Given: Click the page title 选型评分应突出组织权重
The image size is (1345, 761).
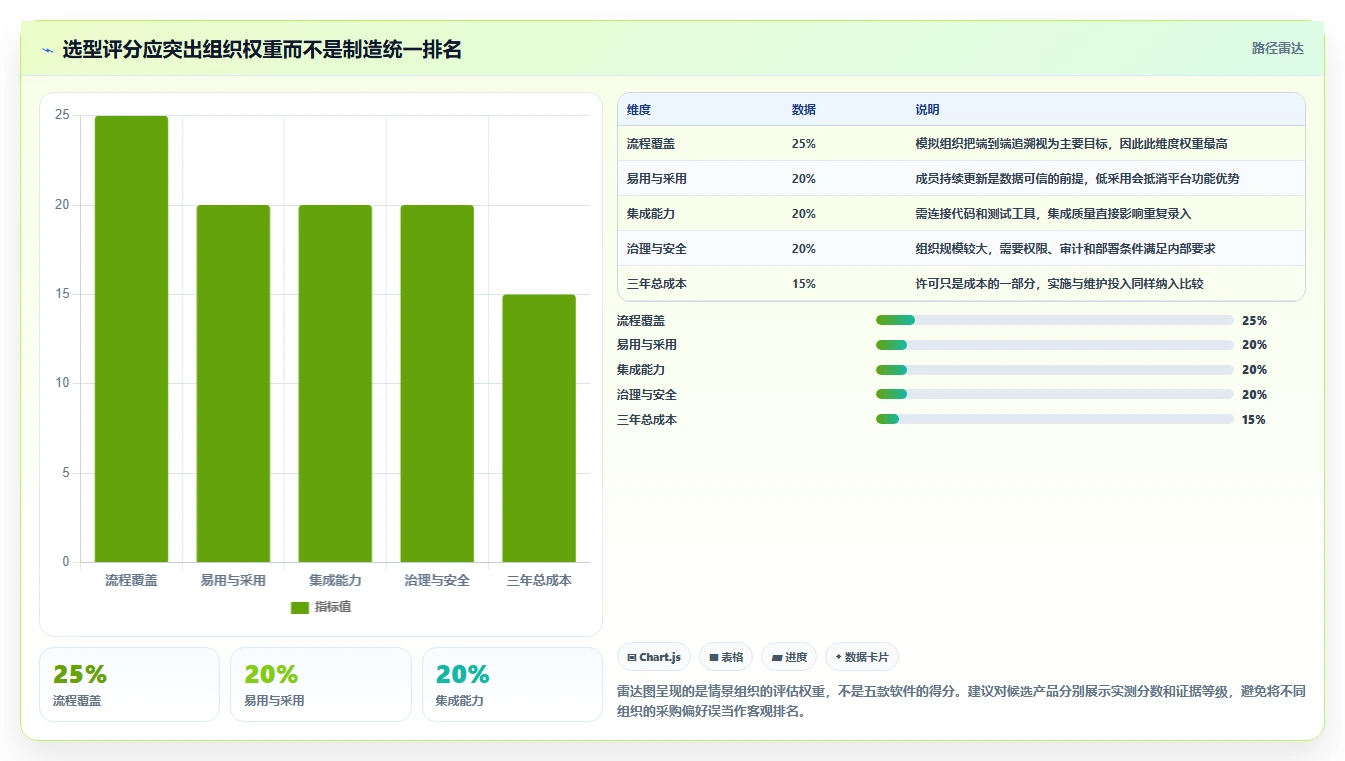Looking at the screenshot, I should click(262, 50).
